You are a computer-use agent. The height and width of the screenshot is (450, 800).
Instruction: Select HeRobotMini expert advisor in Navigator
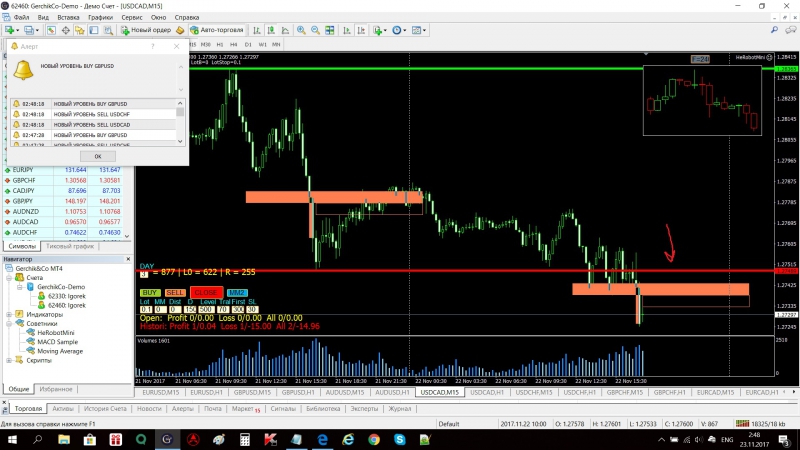coord(56,333)
